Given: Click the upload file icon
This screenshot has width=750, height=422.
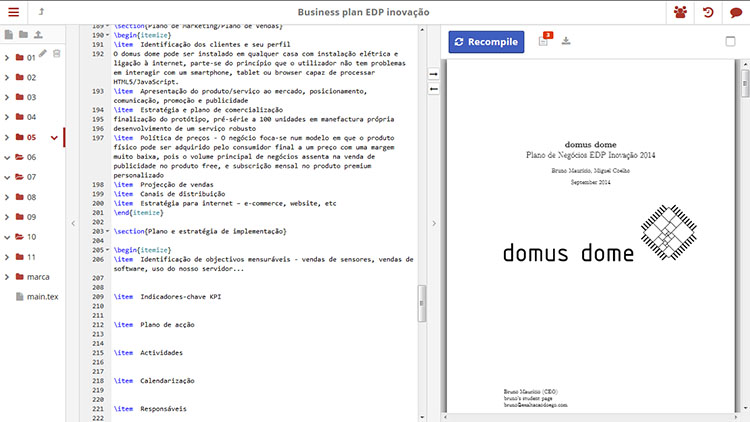Looking at the screenshot, I should tap(38, 34).
